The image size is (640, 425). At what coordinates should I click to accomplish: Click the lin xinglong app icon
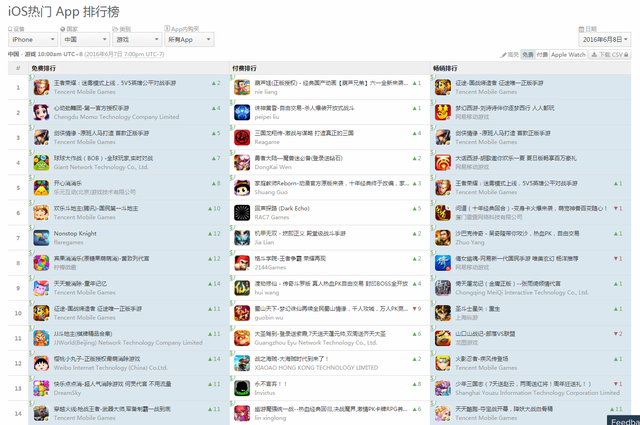(x=242, y=414)
